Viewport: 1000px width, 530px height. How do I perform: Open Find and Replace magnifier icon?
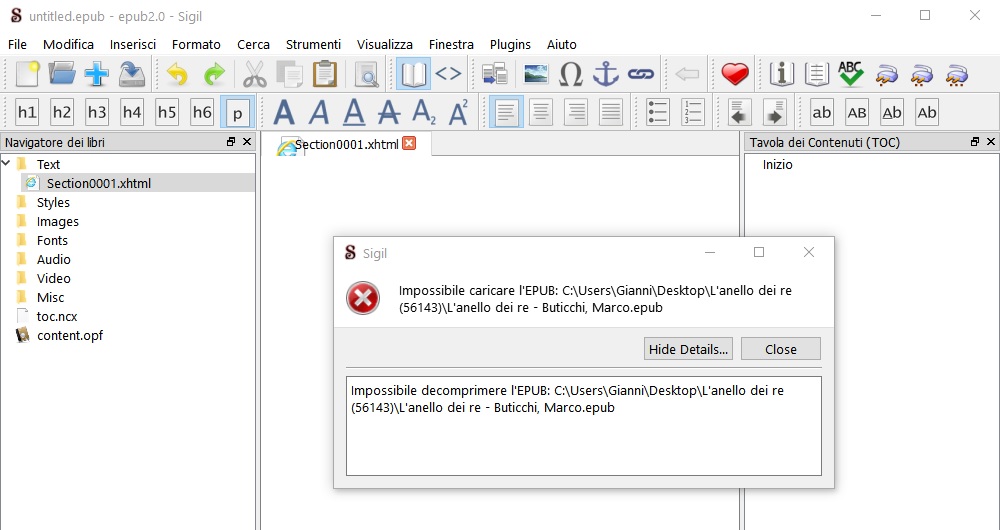point(367,74)
